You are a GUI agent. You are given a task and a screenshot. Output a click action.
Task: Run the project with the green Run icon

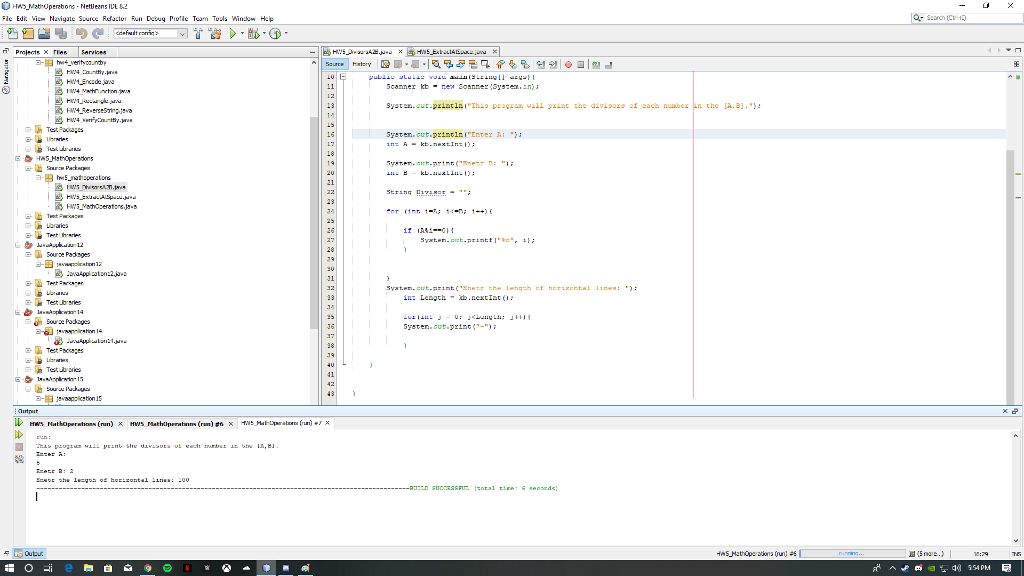(x=233, y=31)
